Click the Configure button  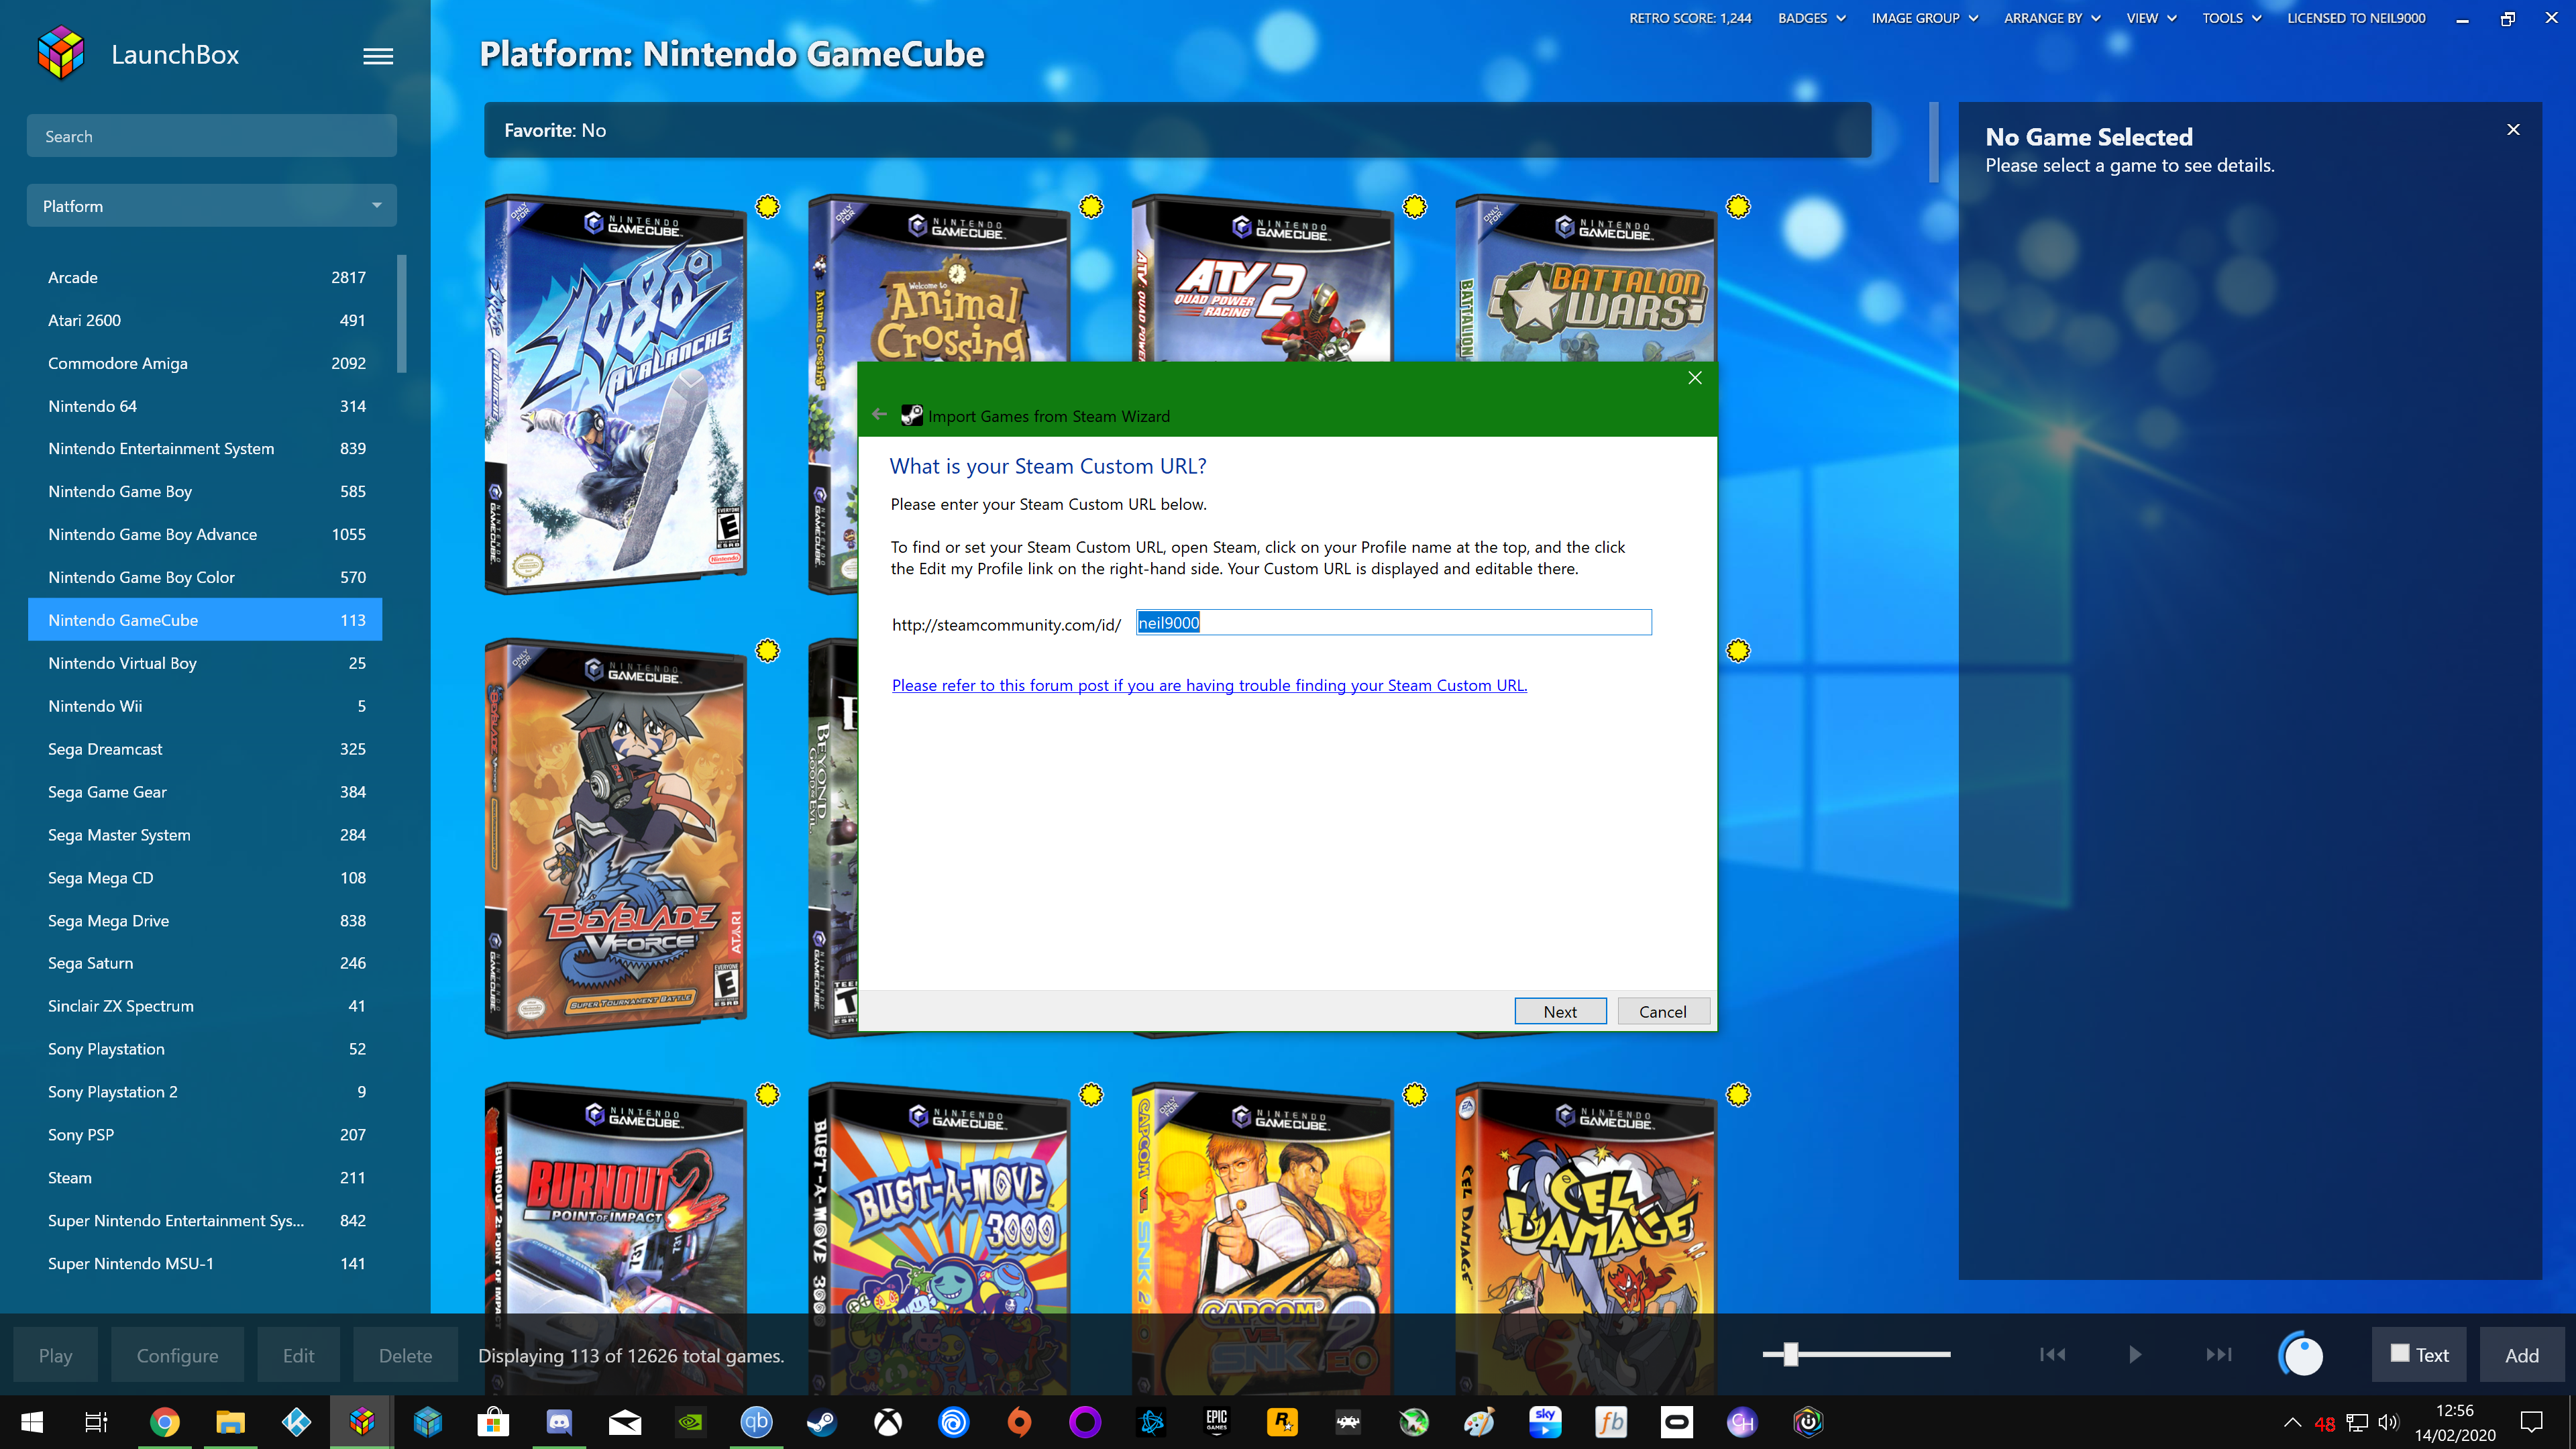pyautogui.click(x=177, y=1355)
